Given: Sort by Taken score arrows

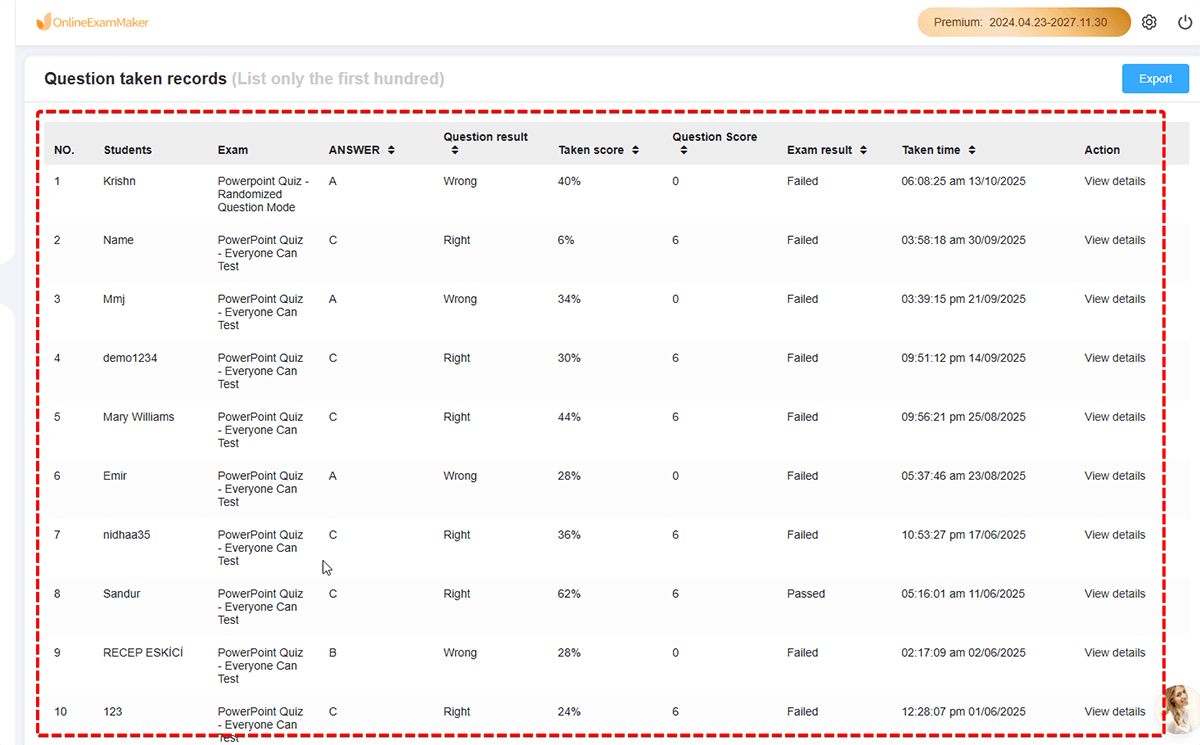Looking at the screenshot, I should (634, 150).
